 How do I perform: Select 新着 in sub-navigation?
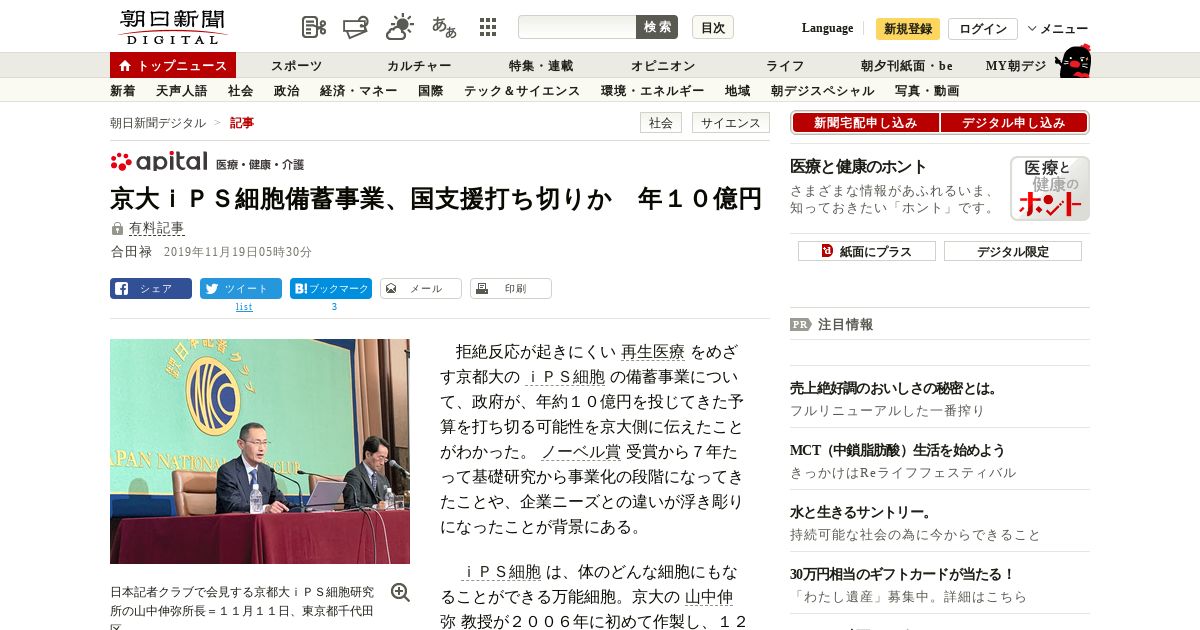[122, 91]
